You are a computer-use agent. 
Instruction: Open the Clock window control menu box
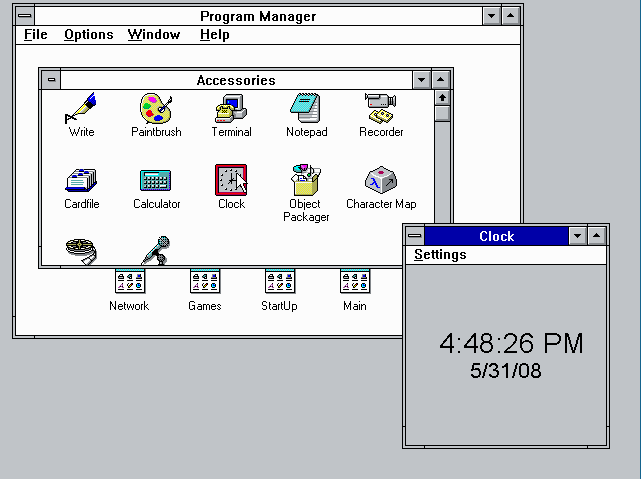click(x=415, y=236)
